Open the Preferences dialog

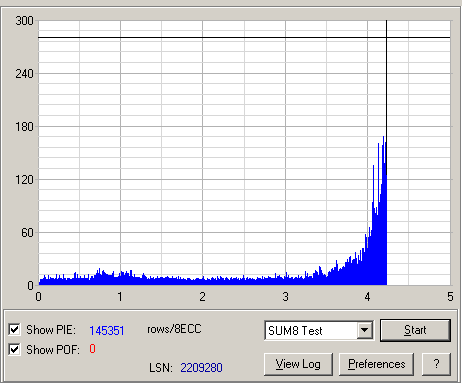point(376,364)
